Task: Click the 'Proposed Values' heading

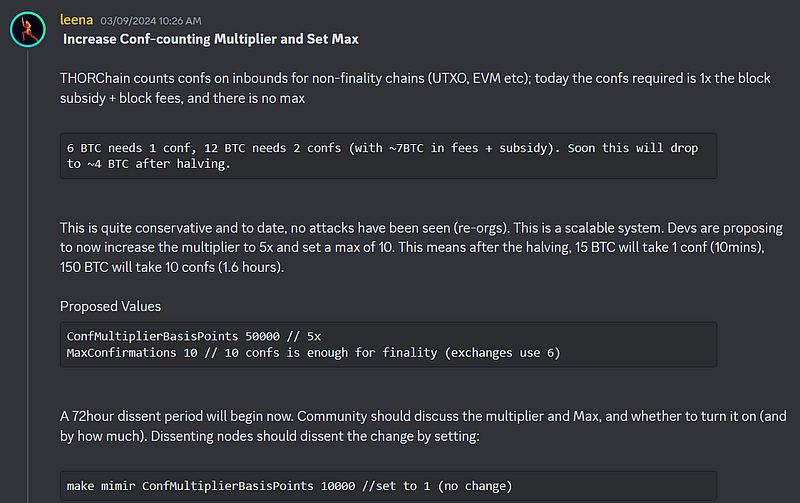Action: point(110,306)
